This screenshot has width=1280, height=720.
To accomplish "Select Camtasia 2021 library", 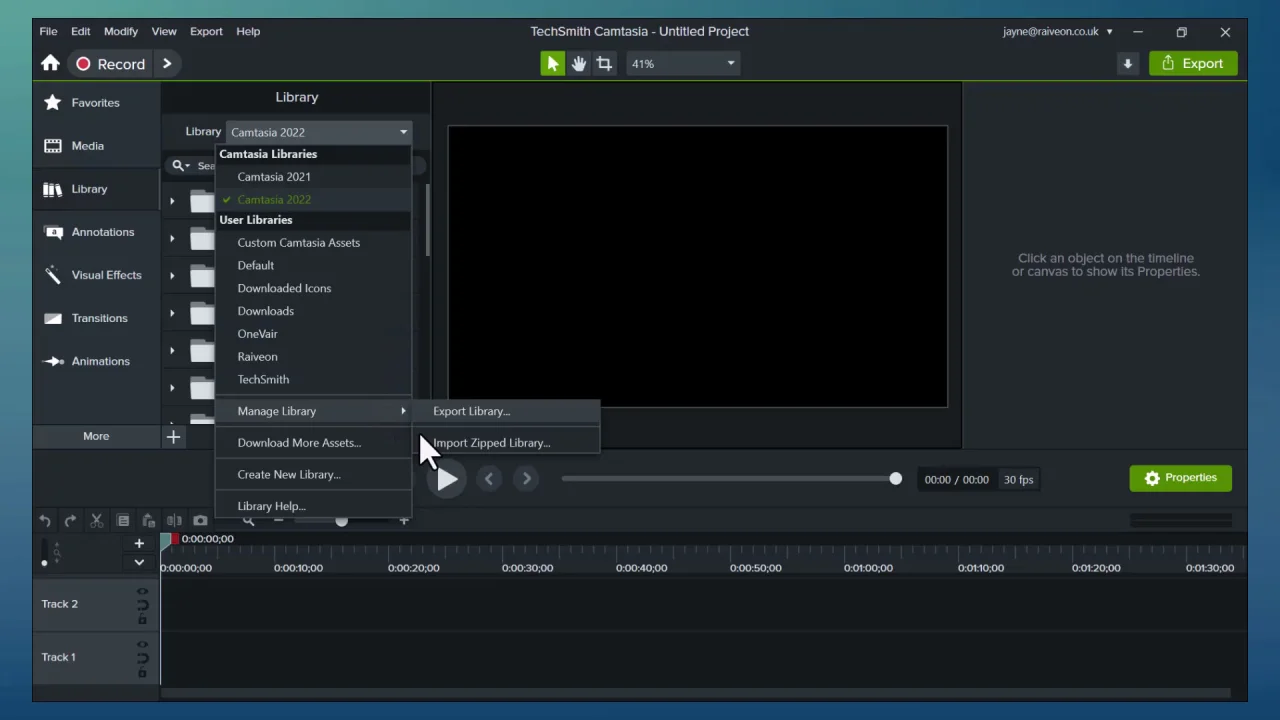I will 313,176.
